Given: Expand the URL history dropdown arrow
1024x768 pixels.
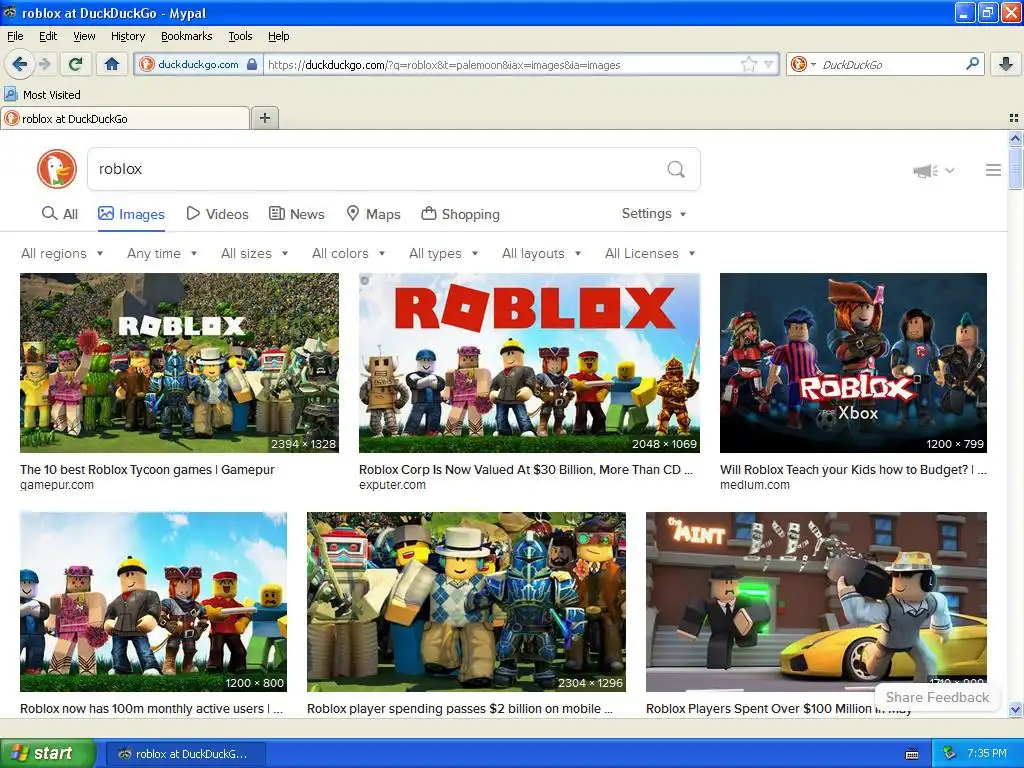Looking at the screenshot, I should click(768, 64).
